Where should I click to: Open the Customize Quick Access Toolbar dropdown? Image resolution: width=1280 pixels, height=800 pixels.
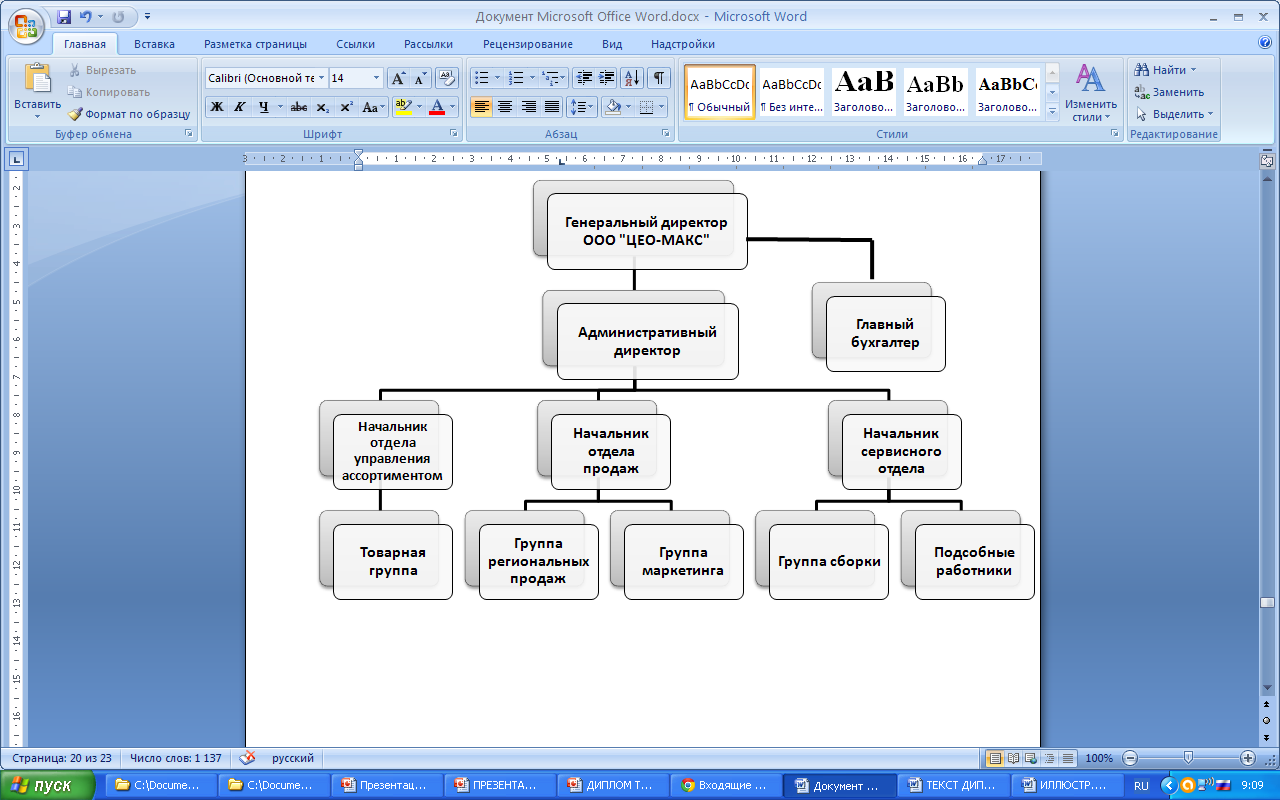click(x=148, y=17)
